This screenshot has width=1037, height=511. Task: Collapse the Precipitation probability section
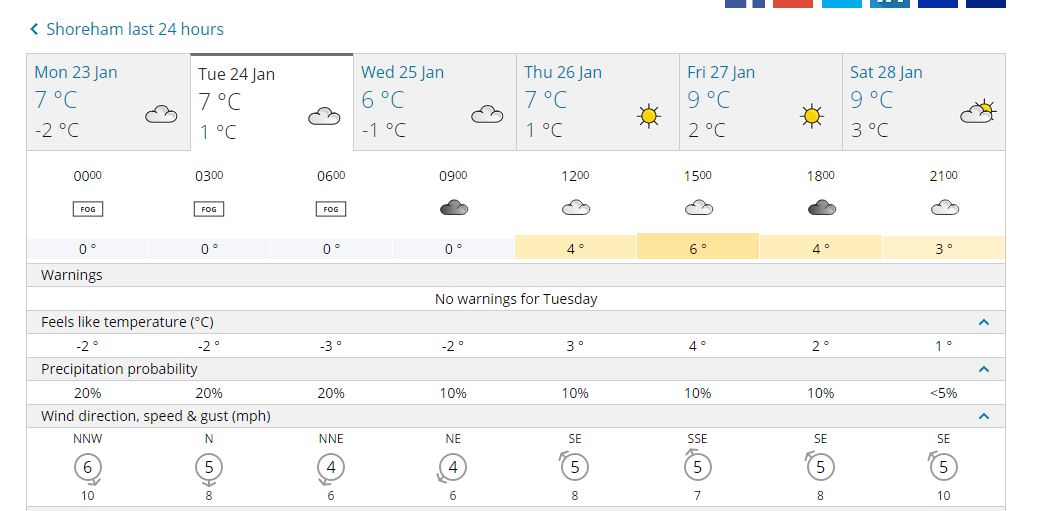pos(983,370)
